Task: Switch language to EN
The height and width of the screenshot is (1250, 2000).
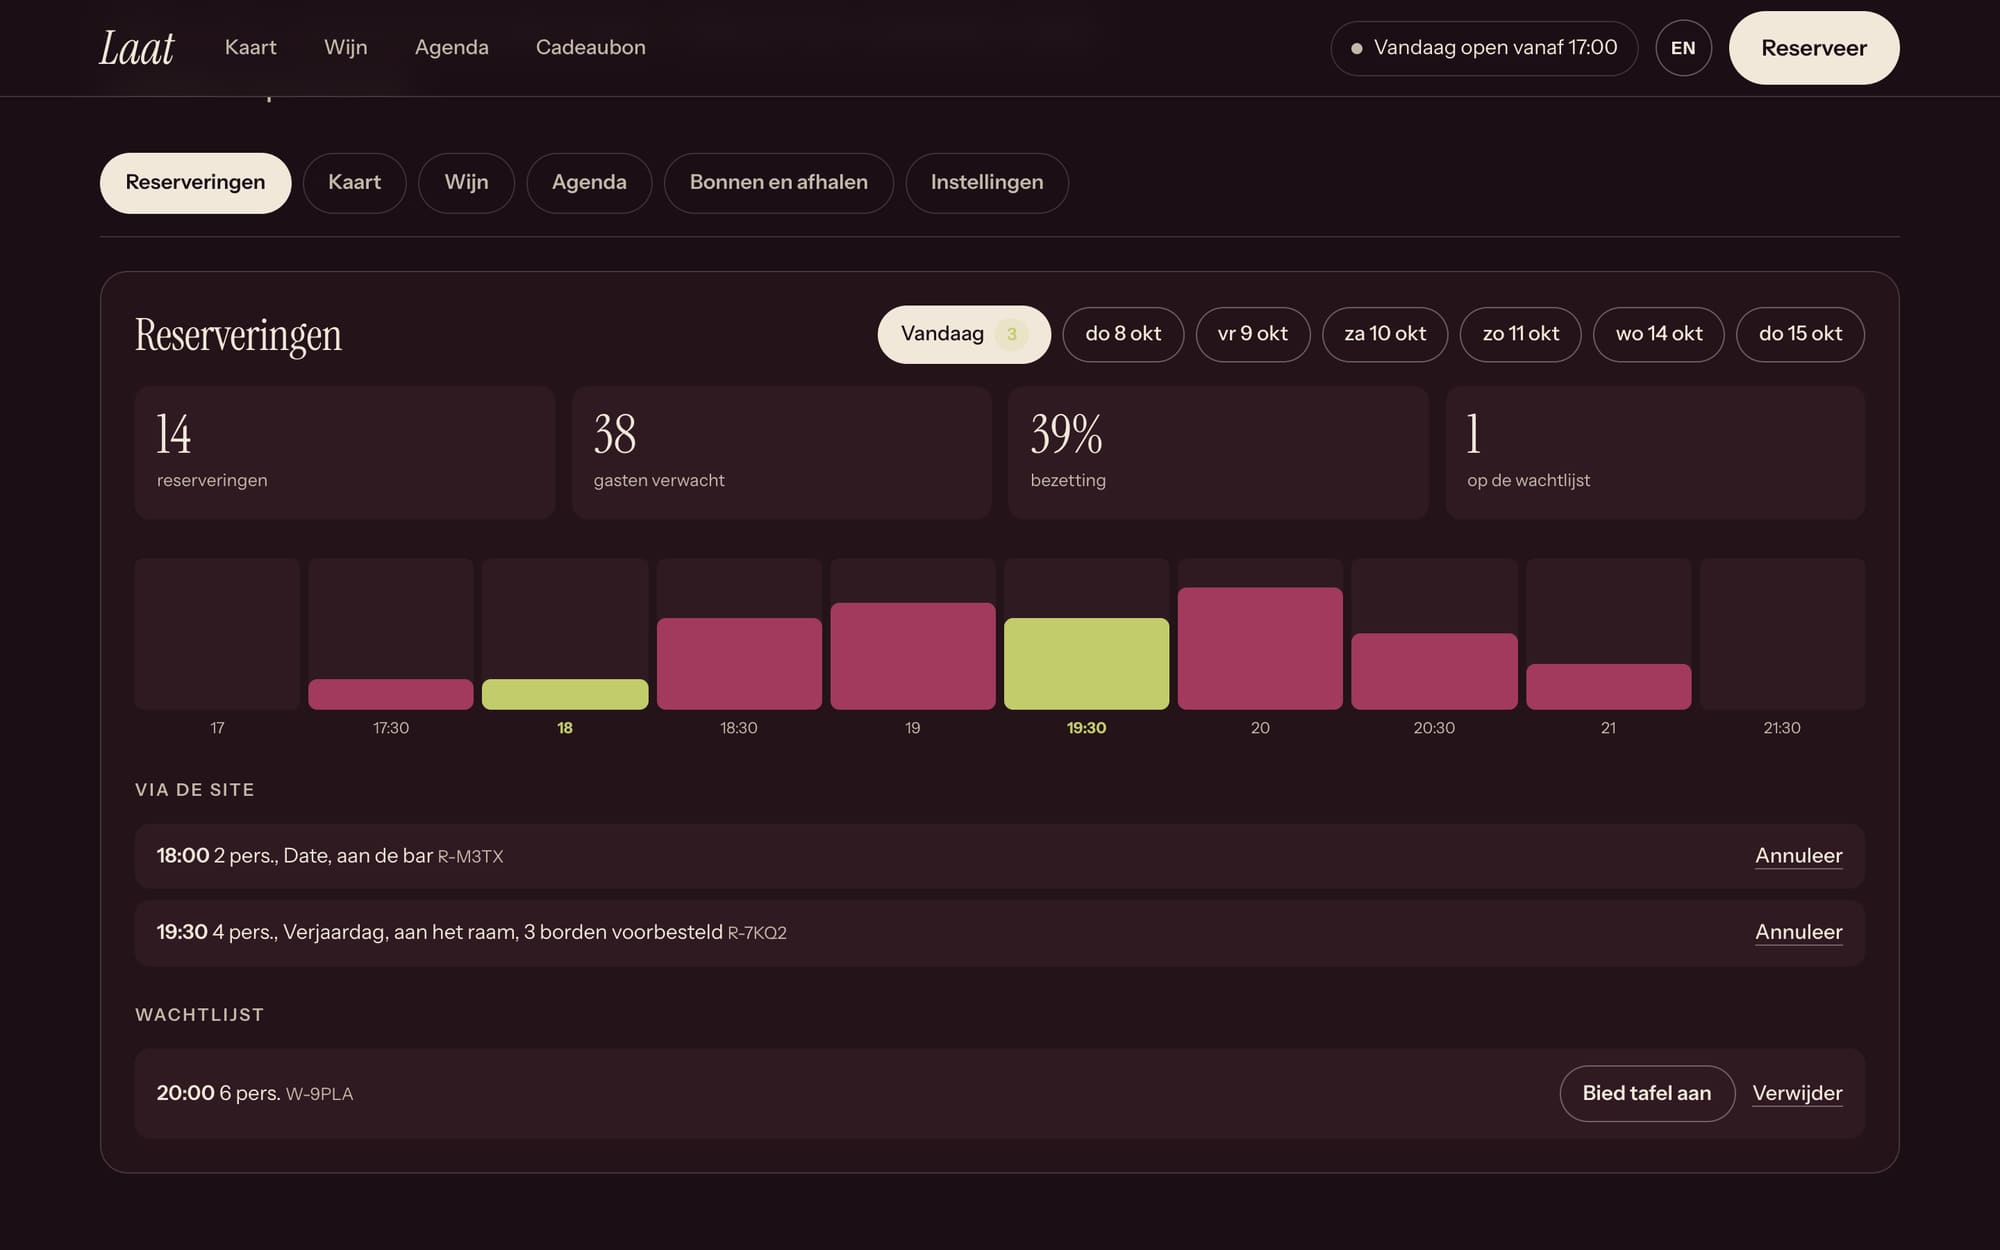Action: (x=1683, y=48)
